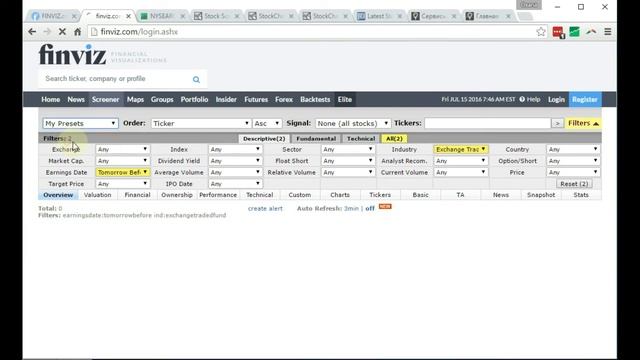
Task: Open the IPO Date filter dropdown
Action: [x=235, y=184]
